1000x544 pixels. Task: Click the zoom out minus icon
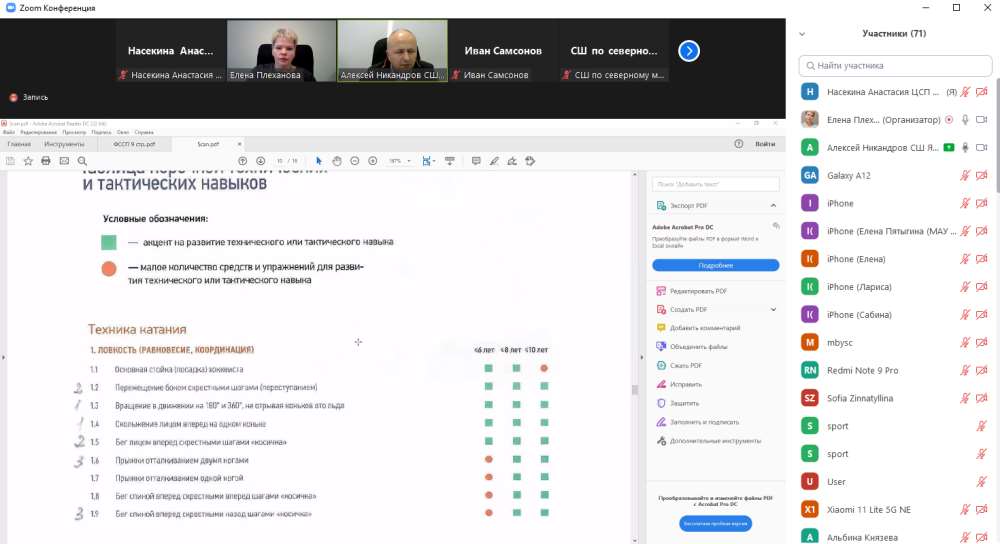point(355,160)
